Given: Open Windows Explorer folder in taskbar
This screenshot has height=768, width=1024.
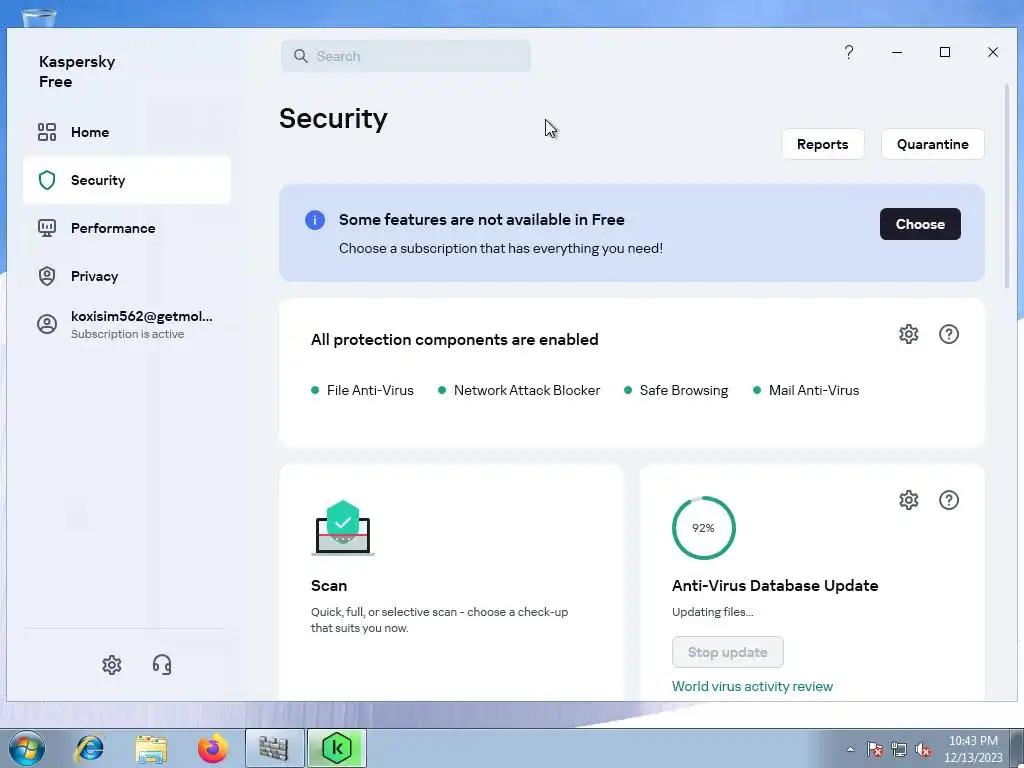Looking at the screenshot, I should point(151,748).
